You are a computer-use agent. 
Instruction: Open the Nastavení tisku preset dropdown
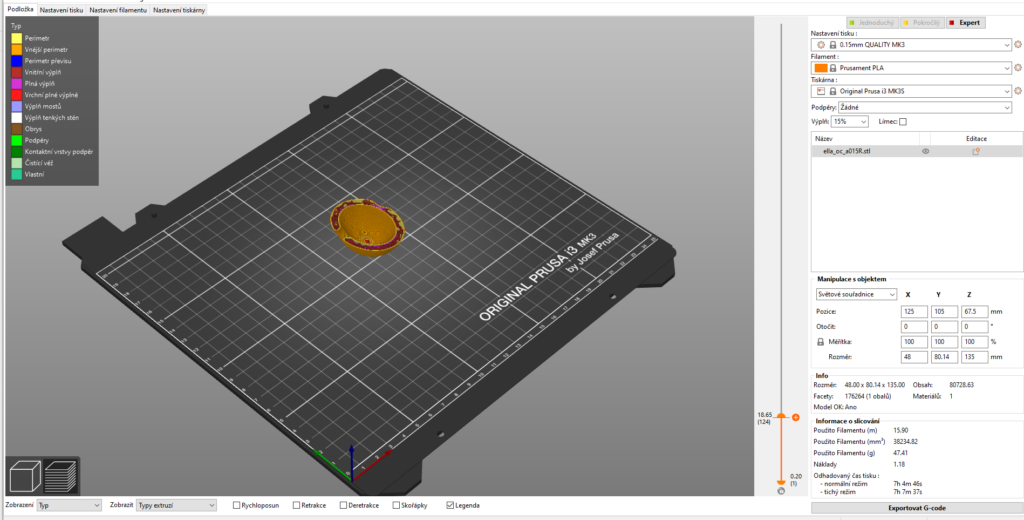912,44
